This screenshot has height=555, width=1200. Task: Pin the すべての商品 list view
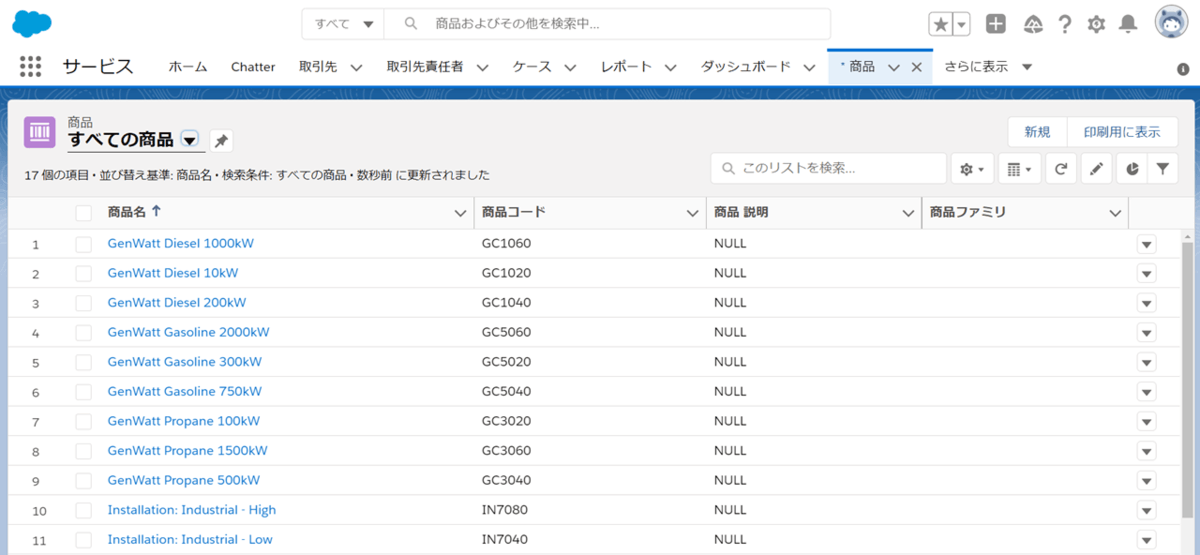coord(221,140)
